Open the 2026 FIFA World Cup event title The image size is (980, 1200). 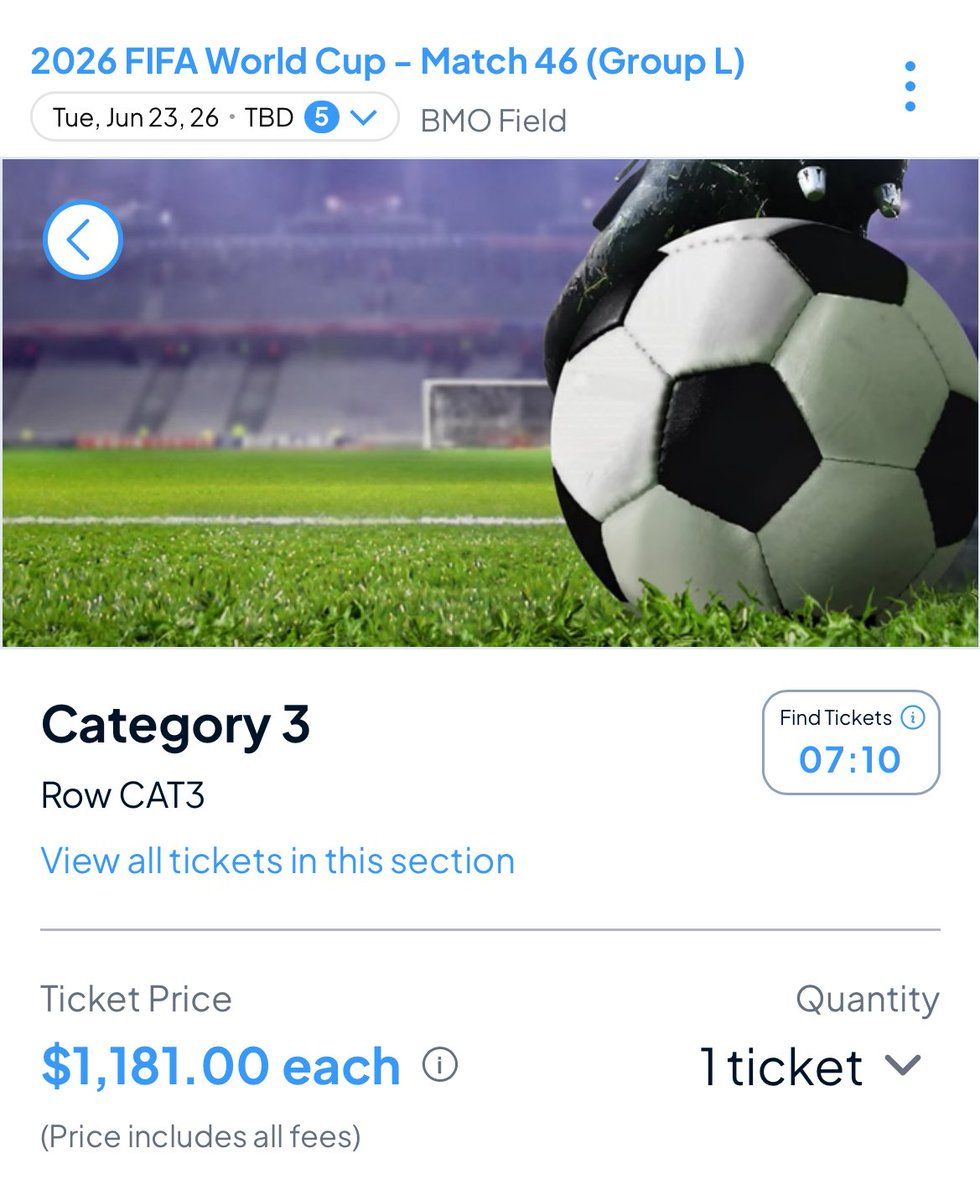[387, 62]
